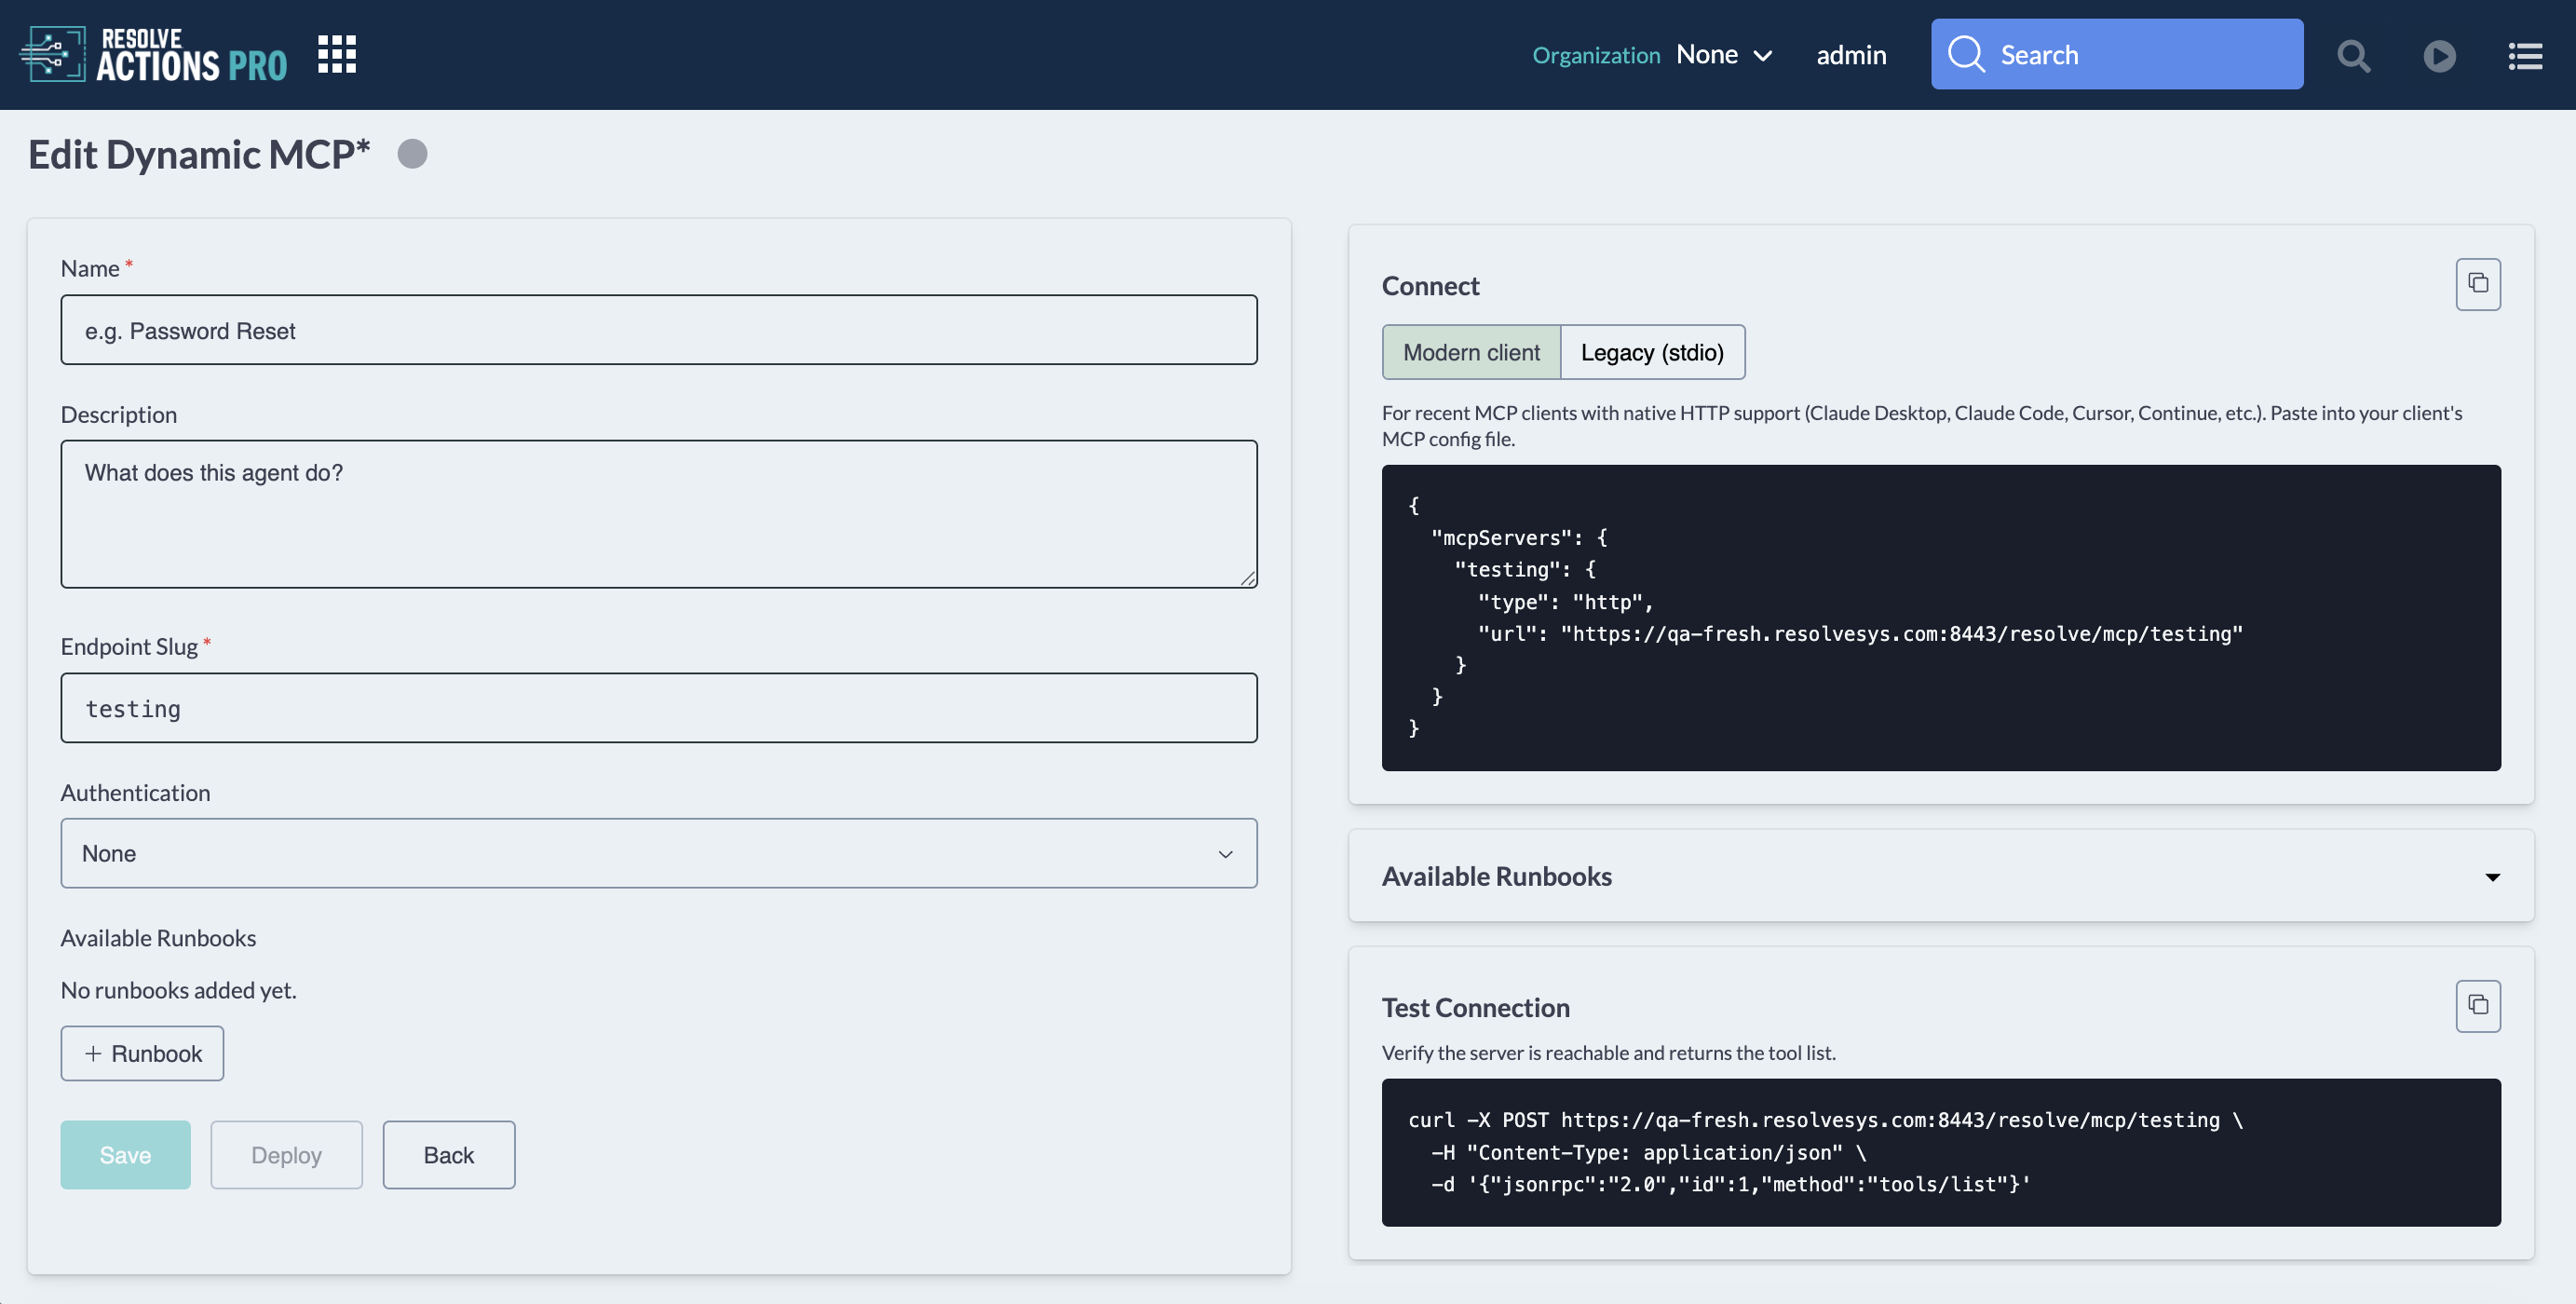Click the Resolve Actions Pro logo

tap(153, 55)
